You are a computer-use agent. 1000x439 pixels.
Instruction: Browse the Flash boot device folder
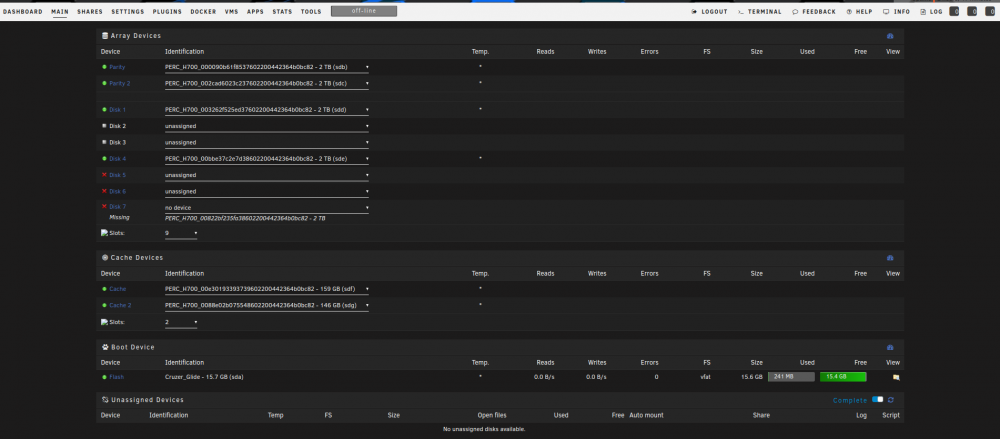tap(895, 377)
